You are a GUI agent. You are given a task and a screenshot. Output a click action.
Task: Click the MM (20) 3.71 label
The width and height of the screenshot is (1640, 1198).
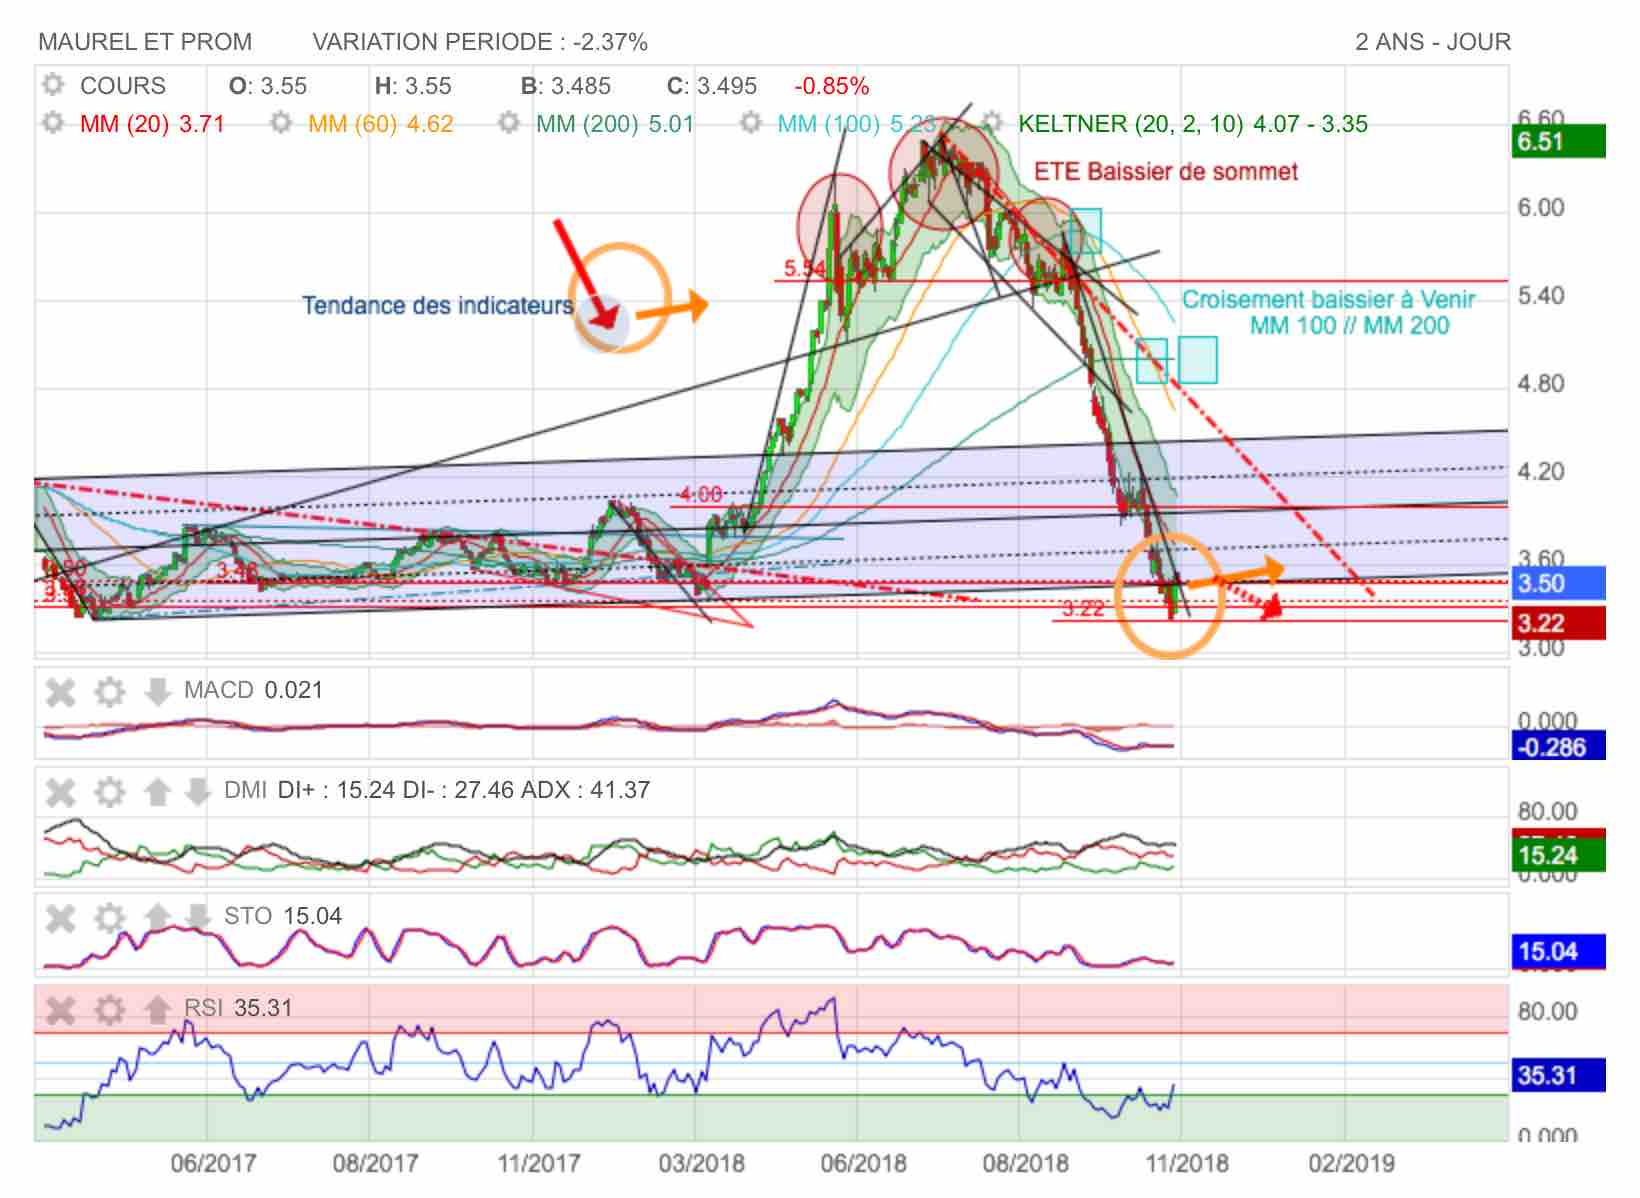152,124
